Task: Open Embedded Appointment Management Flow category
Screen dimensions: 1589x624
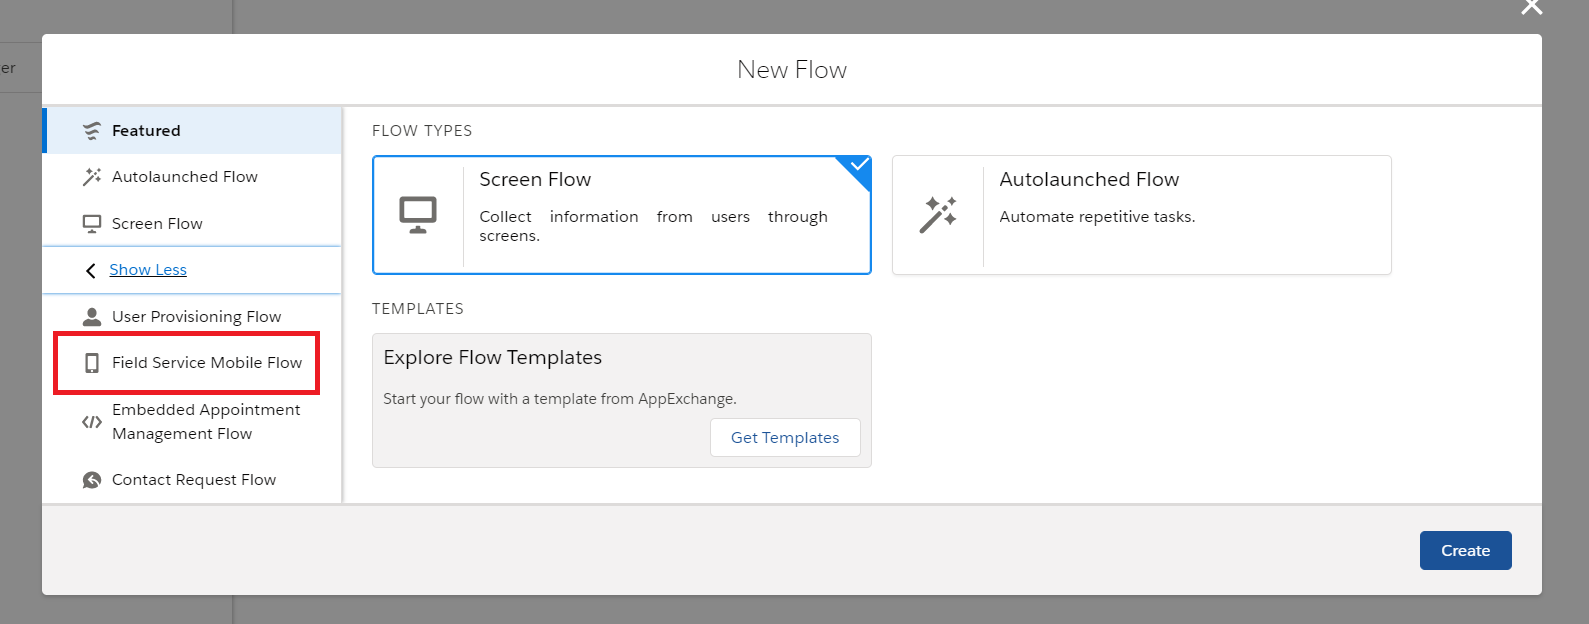Action: pyautogui.click(x=192, y=422)
